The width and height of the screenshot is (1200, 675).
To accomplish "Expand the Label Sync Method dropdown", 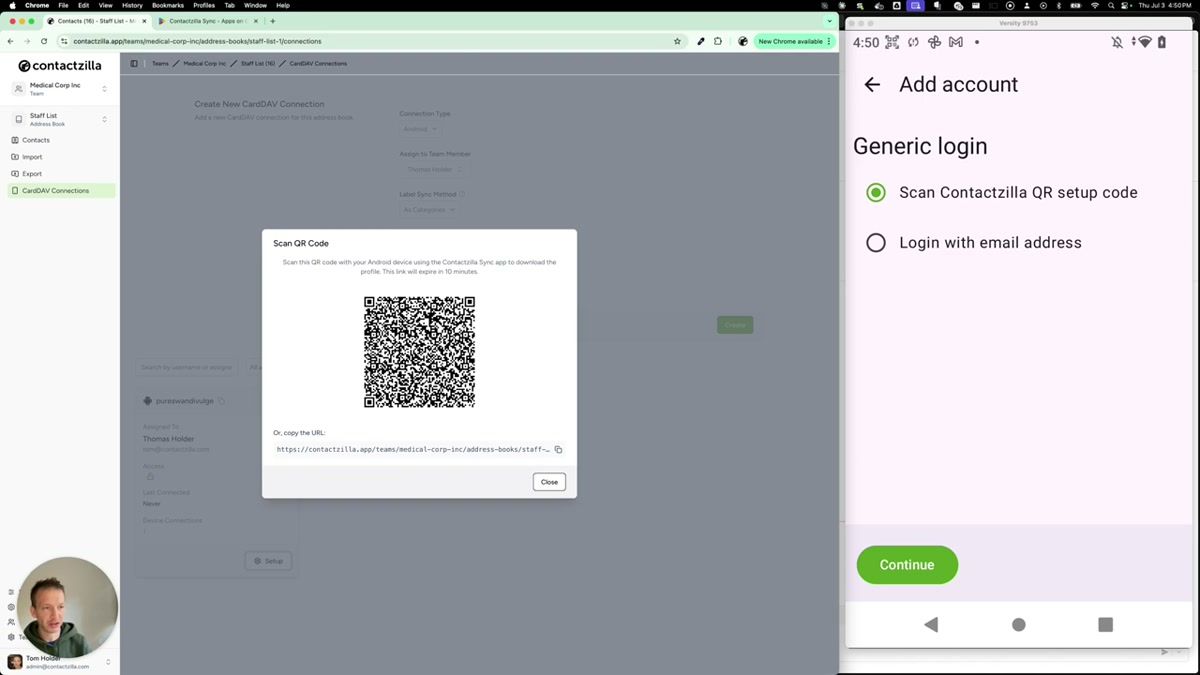I will click(x=430, y=209).
